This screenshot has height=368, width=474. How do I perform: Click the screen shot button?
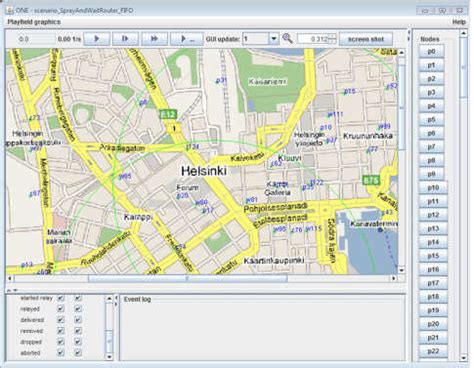click(366, 39)
